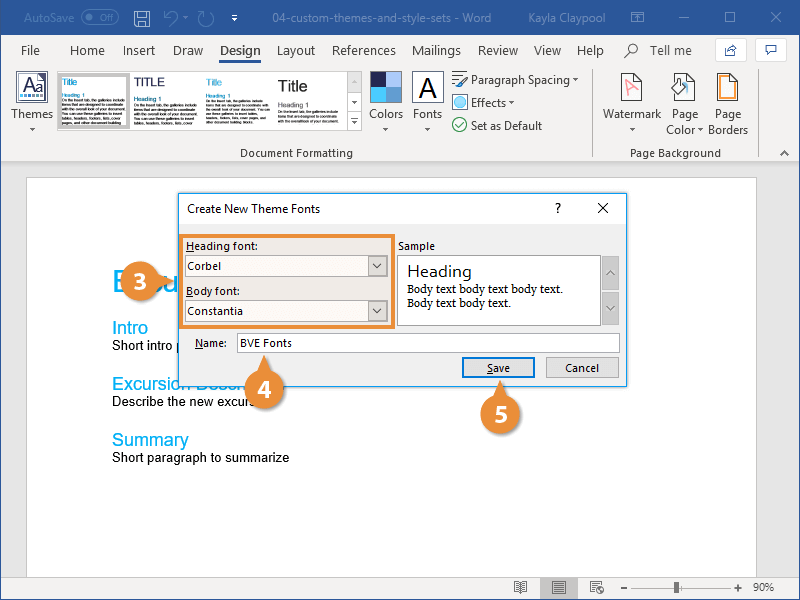Open the Page Color picker
This screenshot has width=800, height=600.
pyautogui.click(x=684, y=104)
